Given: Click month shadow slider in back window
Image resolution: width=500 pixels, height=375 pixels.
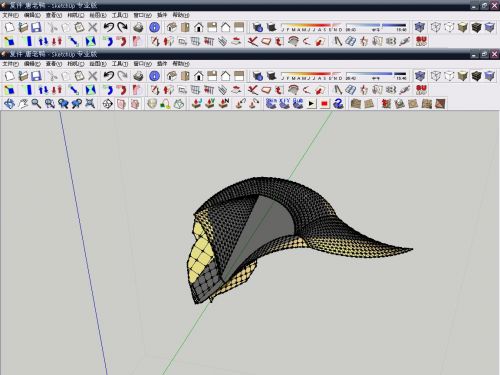Looking at the screenshot, I should (312, 27).
